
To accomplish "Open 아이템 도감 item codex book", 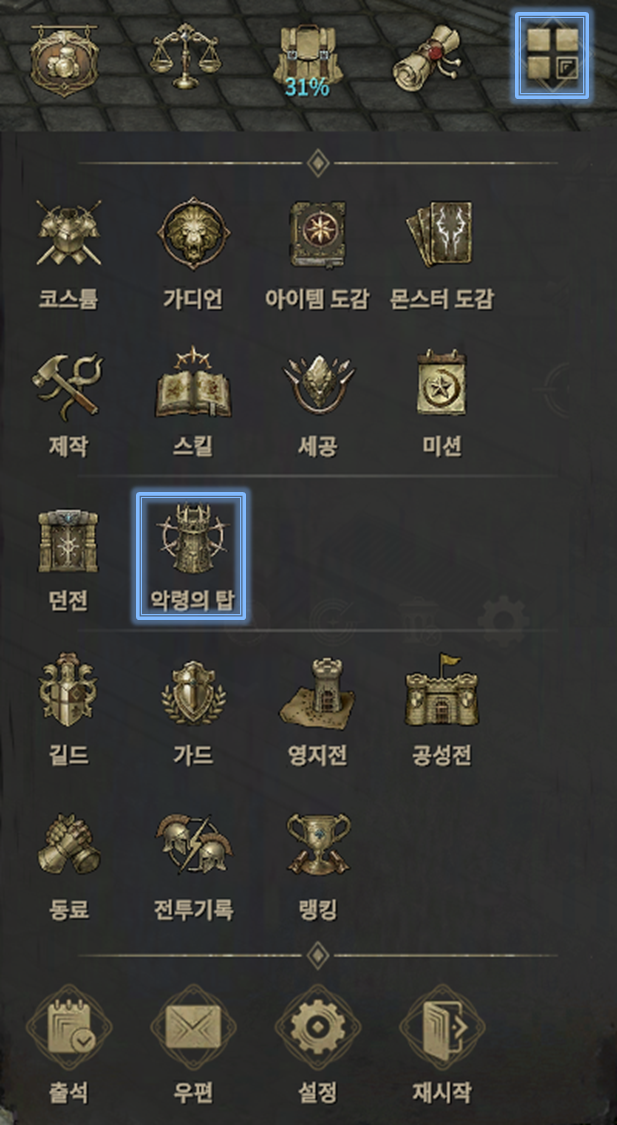I will (x=317, y=254).
